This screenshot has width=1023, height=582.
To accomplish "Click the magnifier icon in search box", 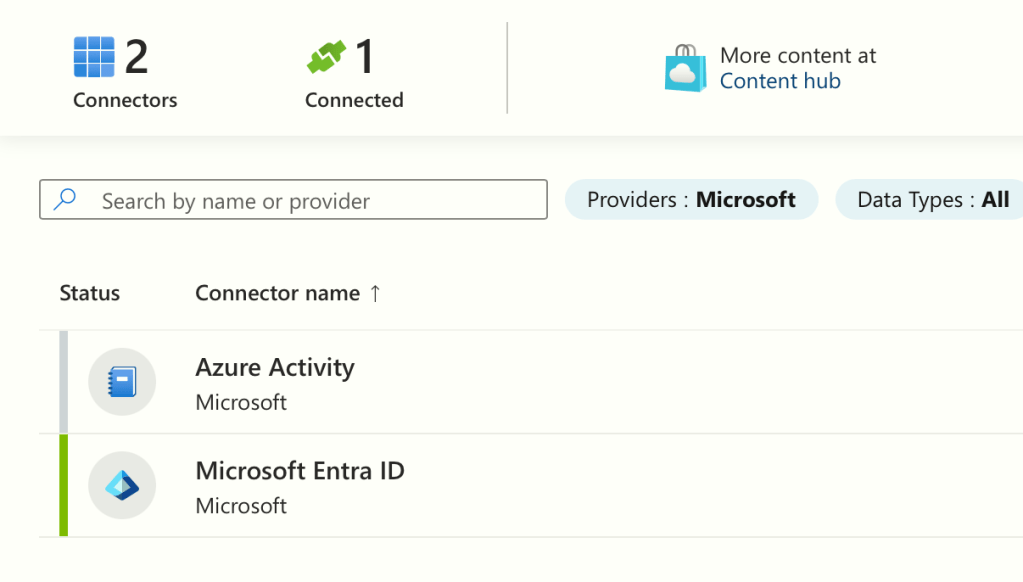I will [x=65, y=200].
